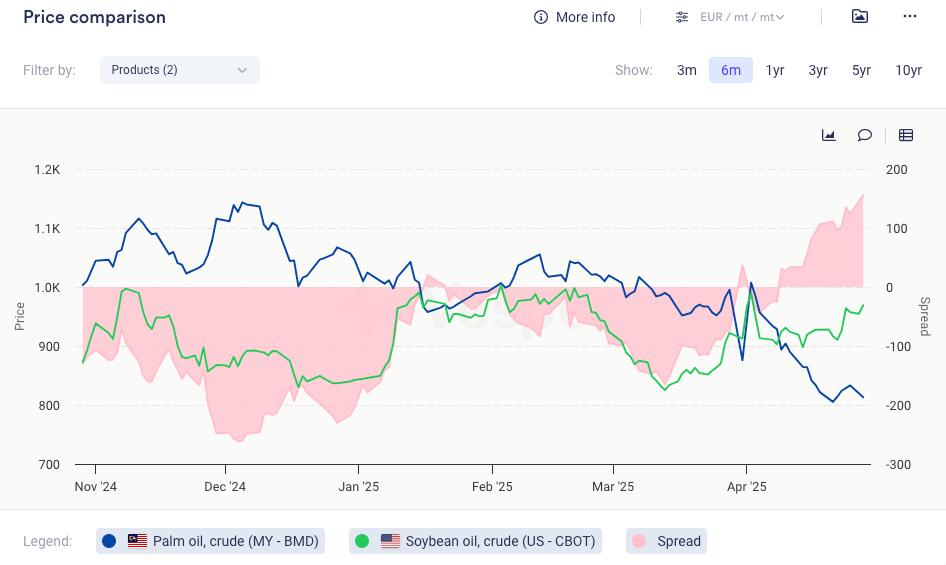Show the 5yr time range
946x565 pixels.
point(861,70)
